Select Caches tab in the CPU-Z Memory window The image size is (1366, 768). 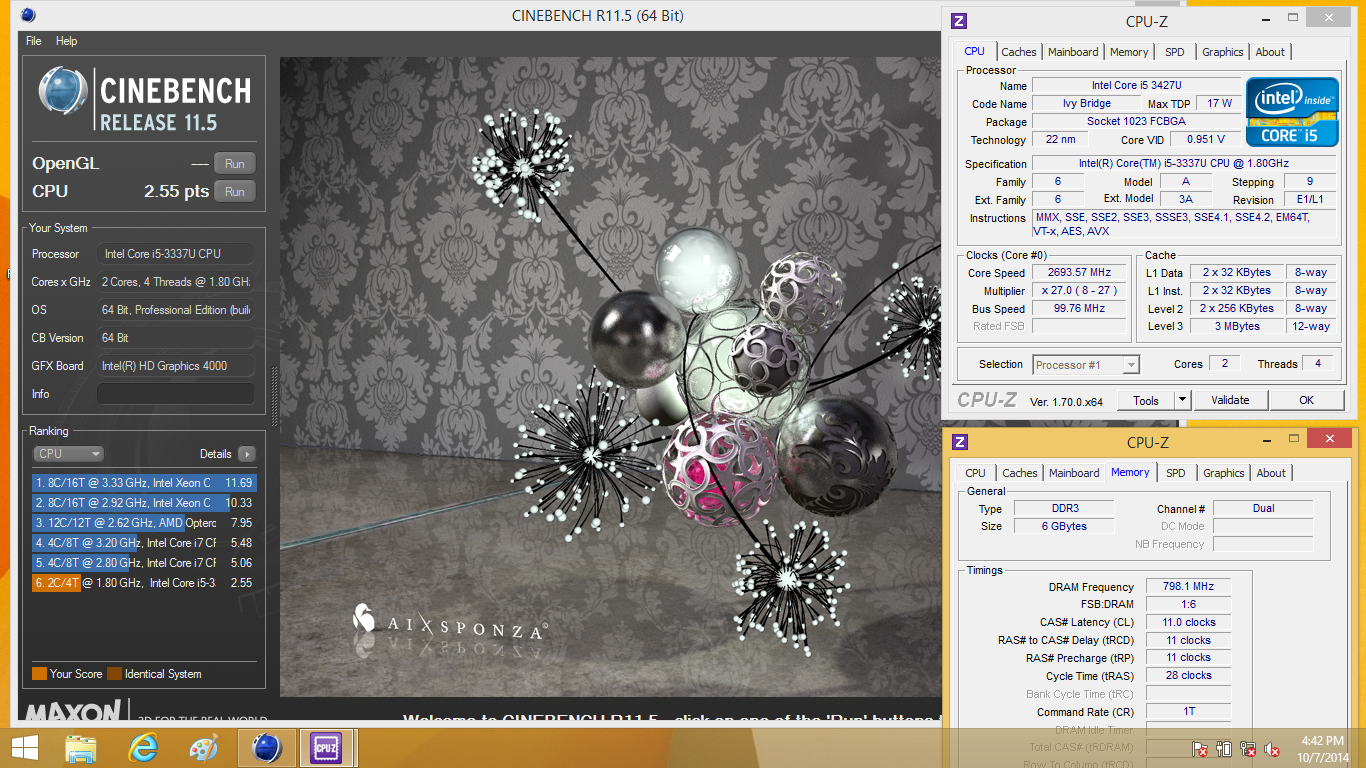click(1020, 473)
